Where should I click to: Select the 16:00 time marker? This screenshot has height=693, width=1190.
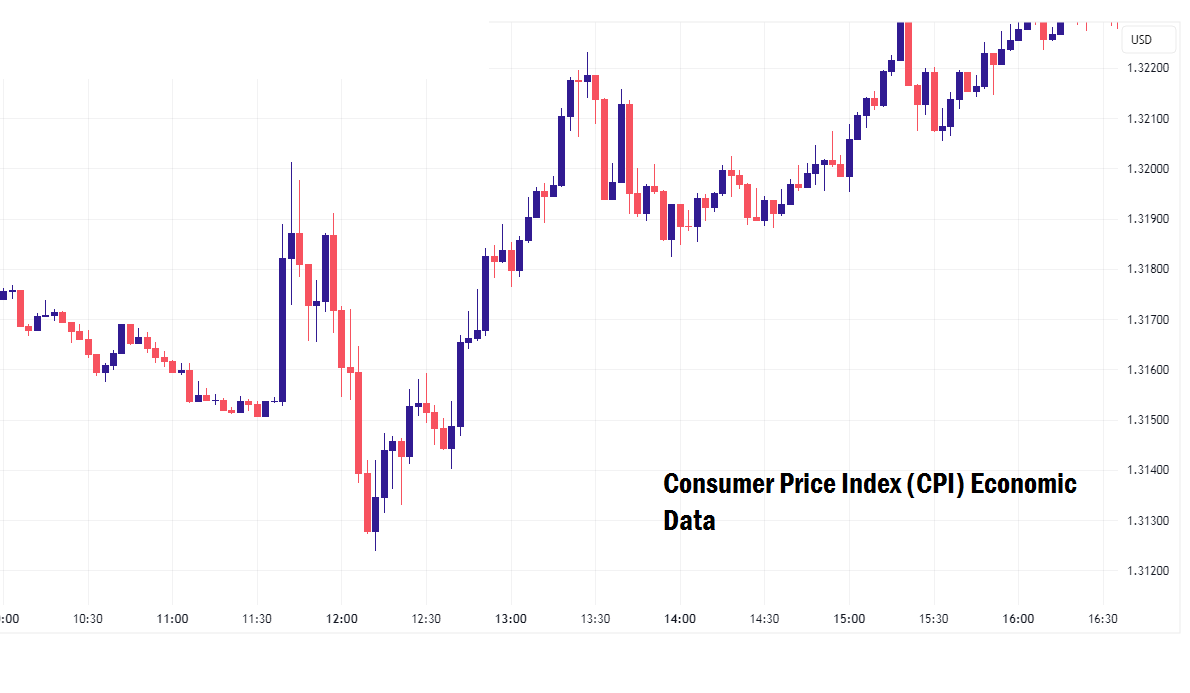[1018, 619]
